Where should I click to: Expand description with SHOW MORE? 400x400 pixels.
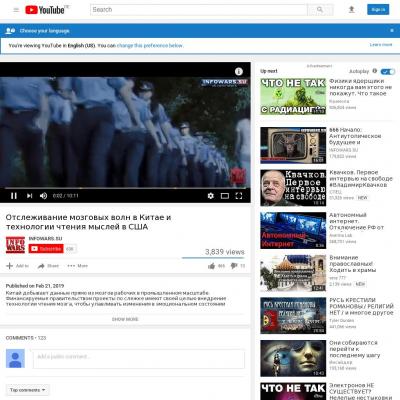125,319
